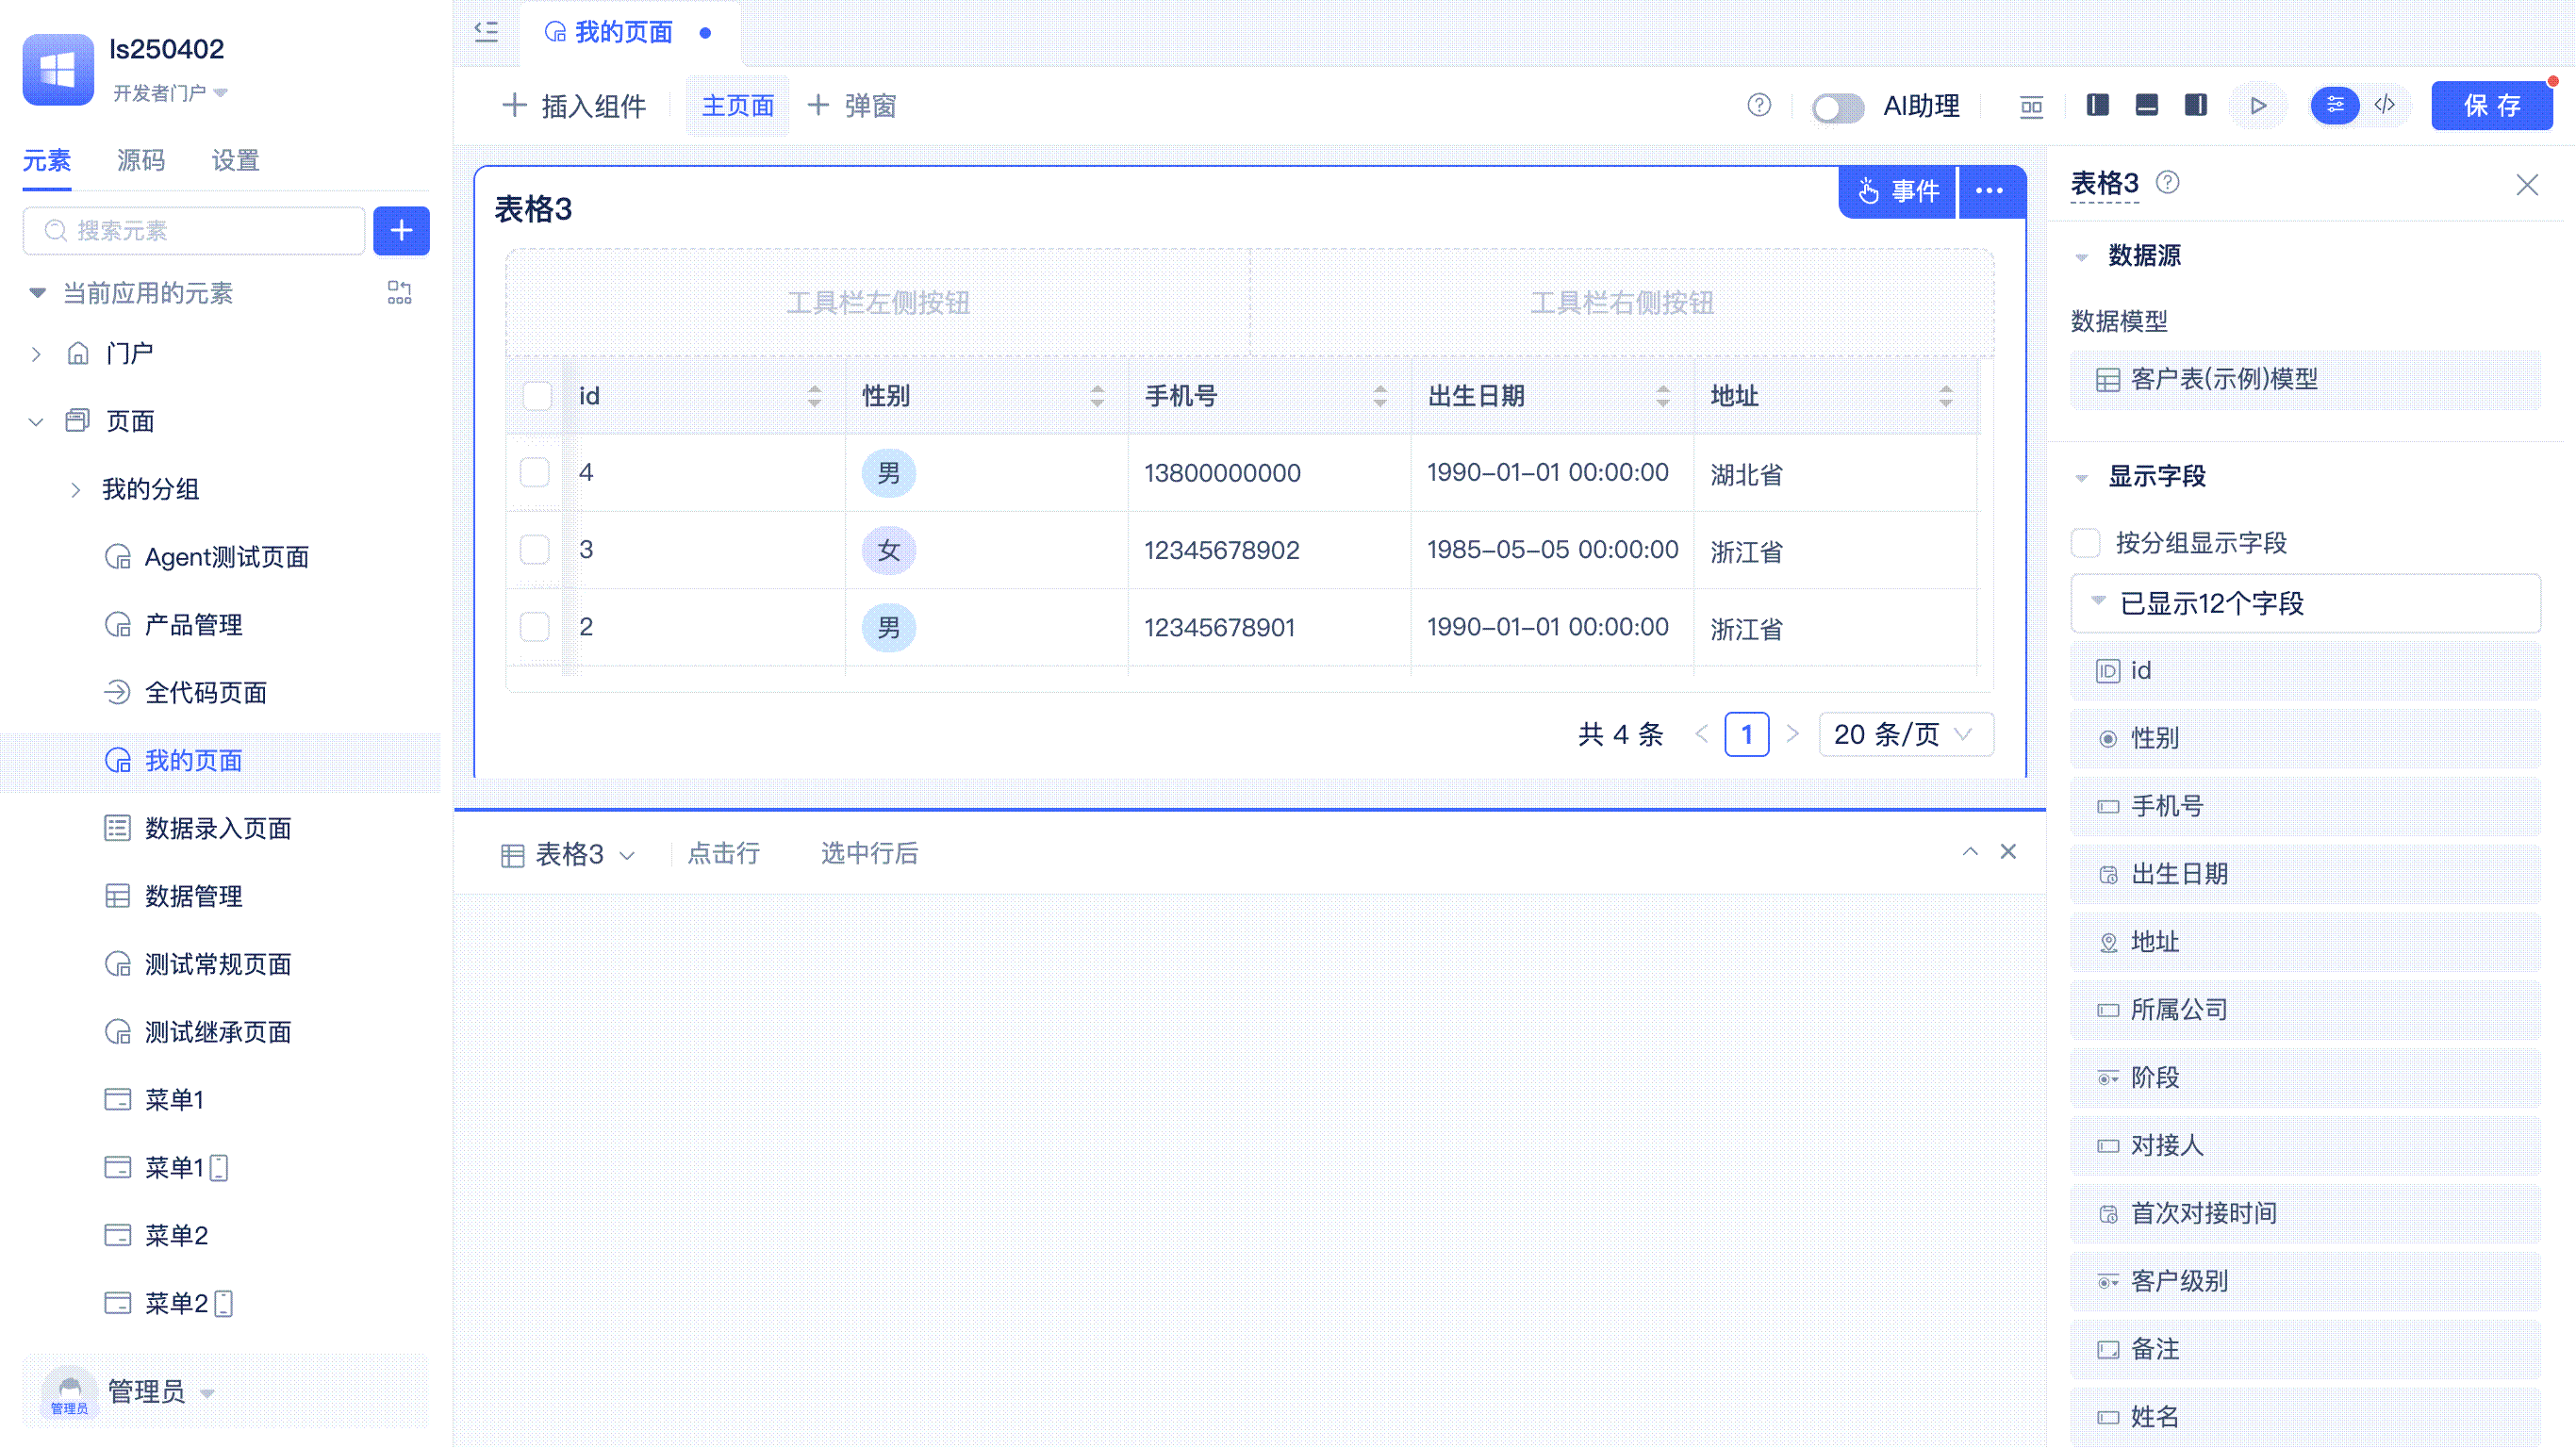
Task: Open the component outline icon next to AI助理
Action: pos(2031,106)
